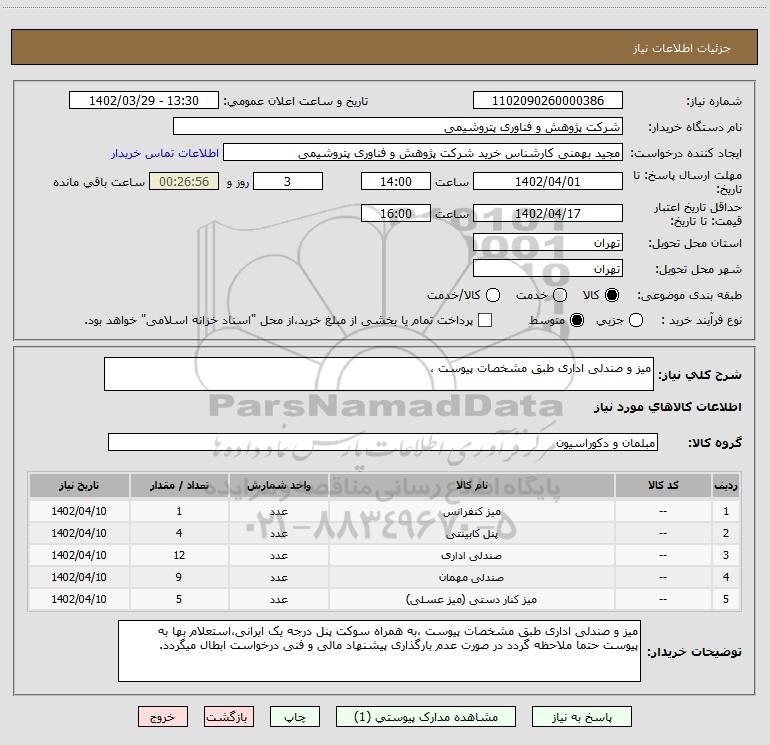
Task: Open the اطلاعات تماس خریدار link
Action: (x=165, y=153)
